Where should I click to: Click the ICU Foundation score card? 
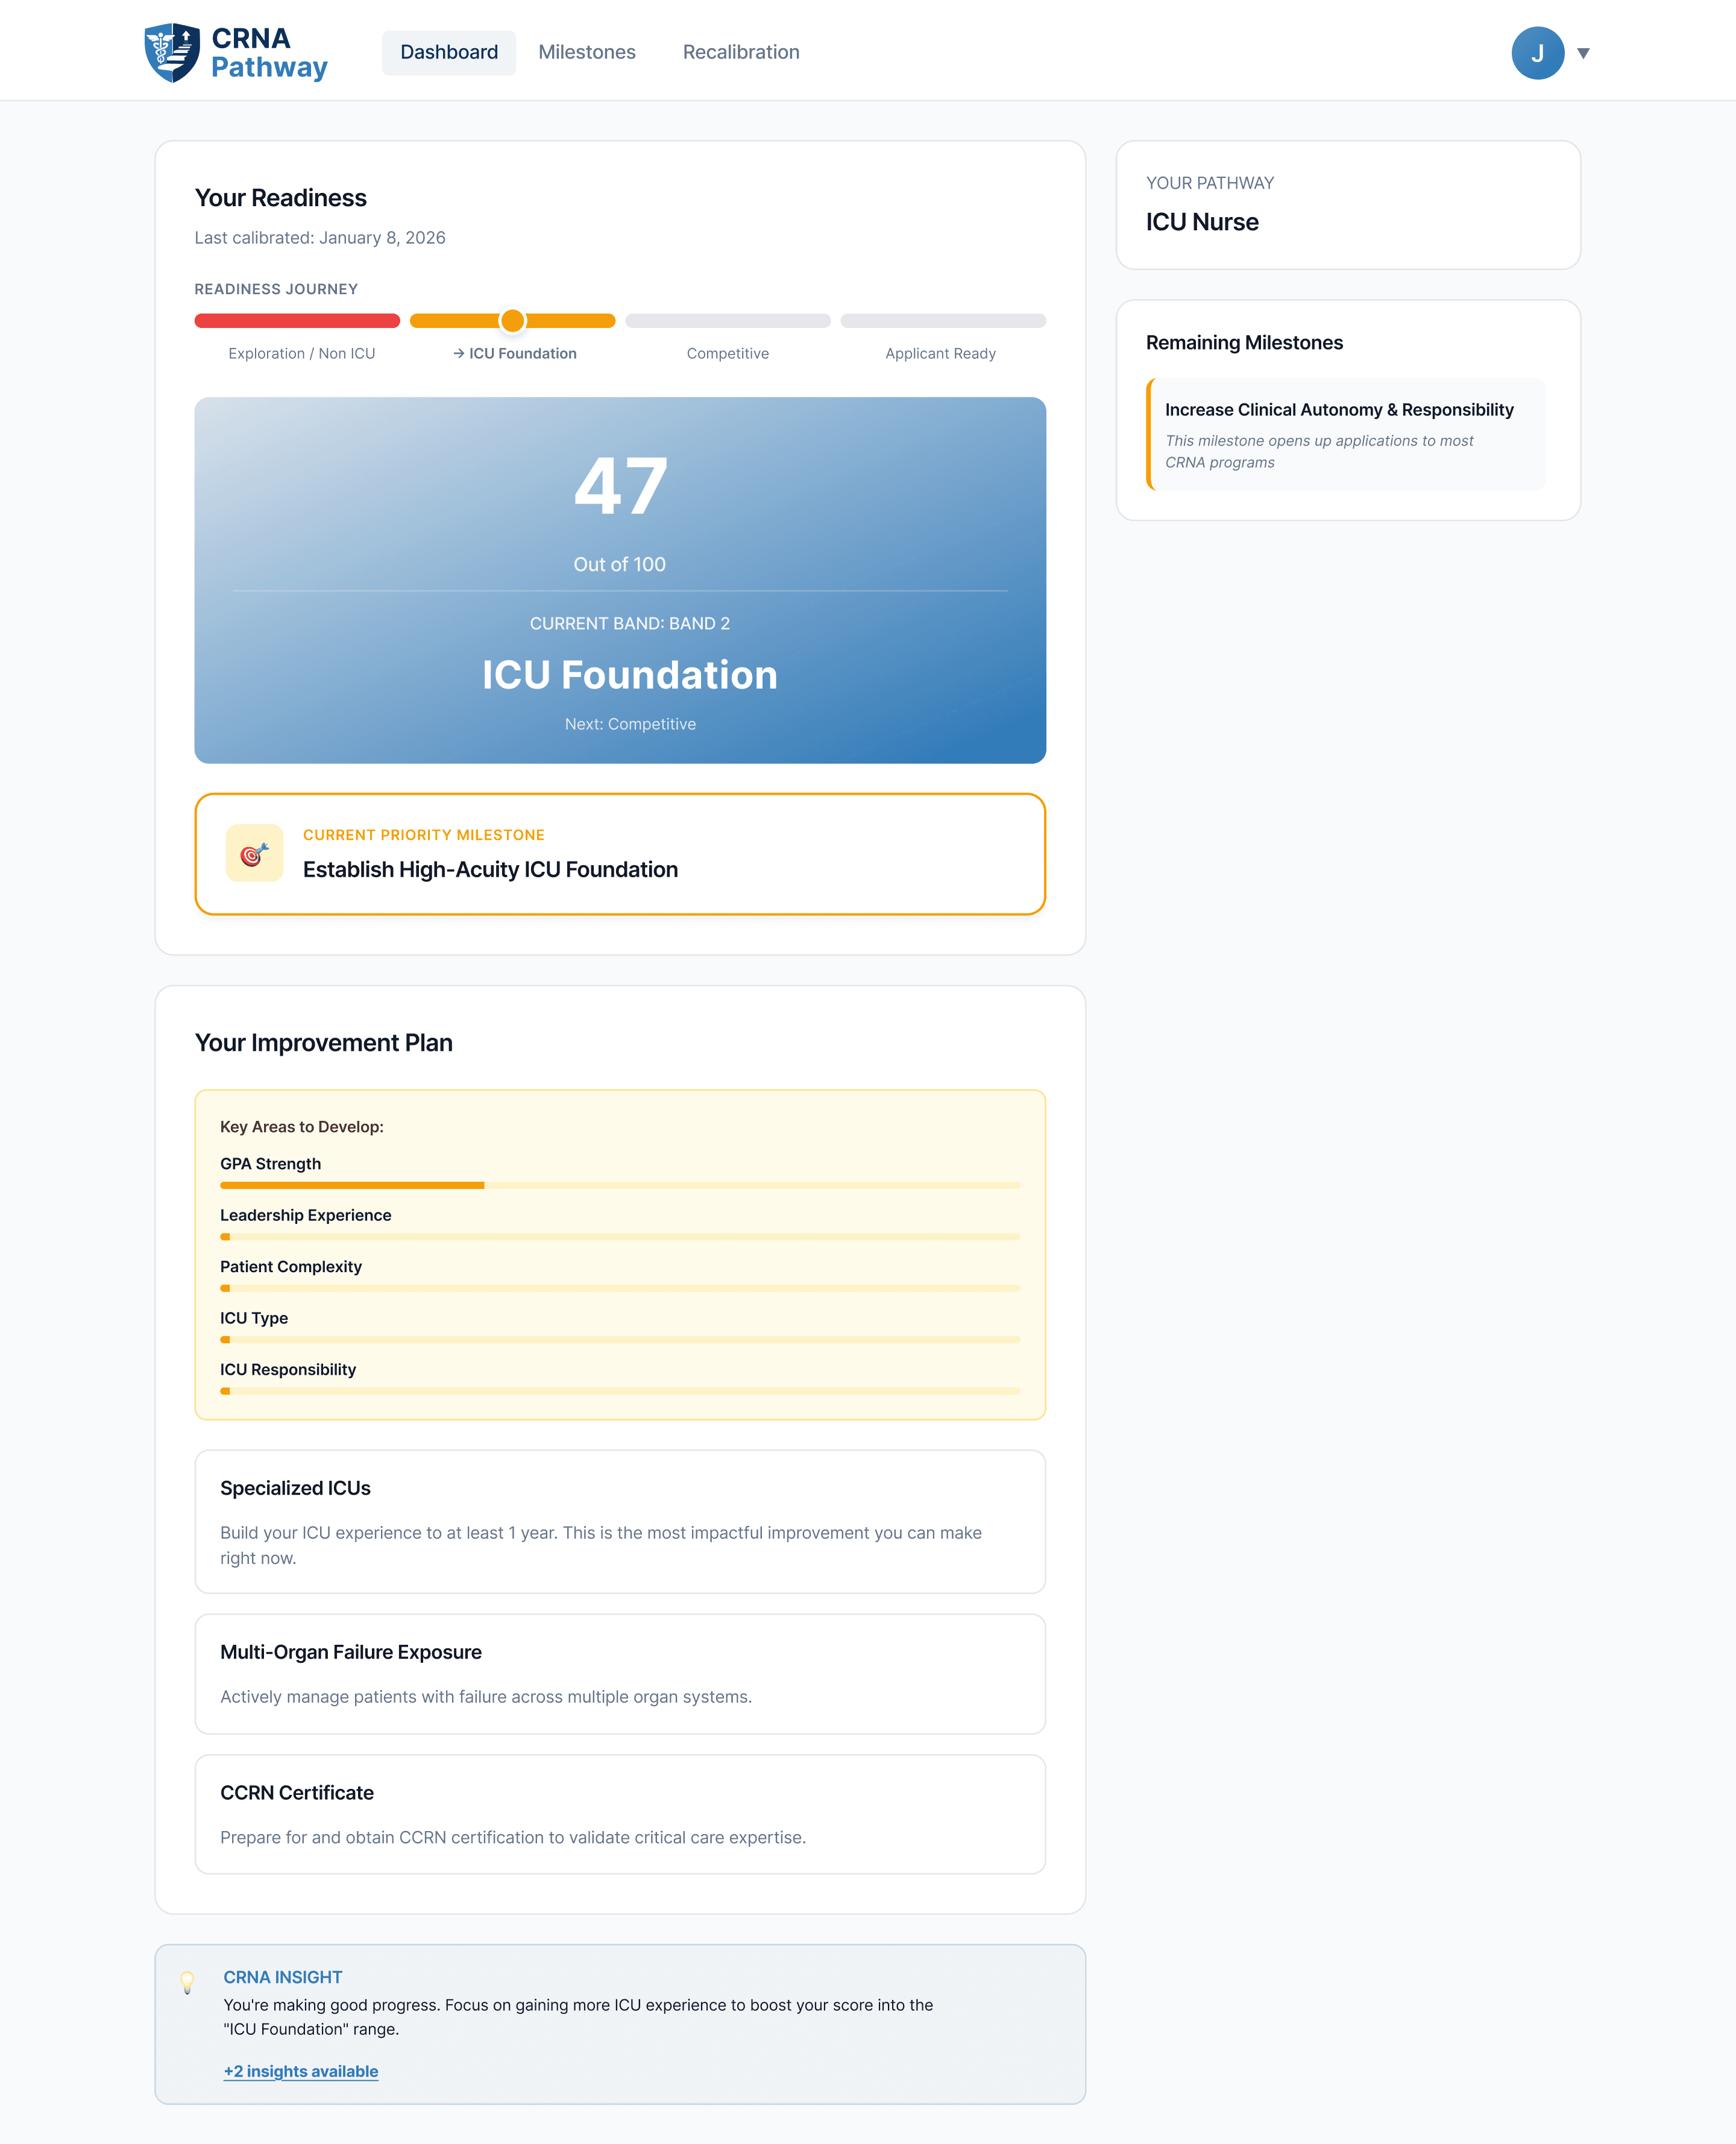point(620,581)
